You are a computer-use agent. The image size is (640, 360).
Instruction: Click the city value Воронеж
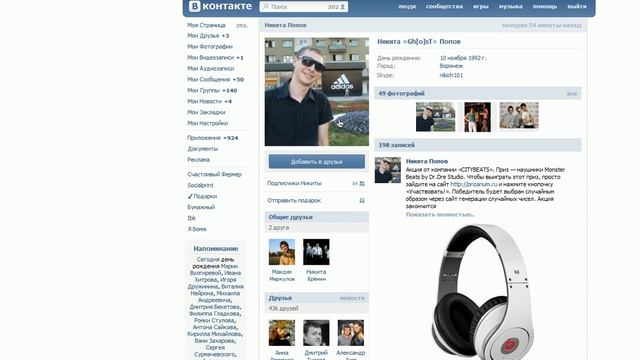coord(451,66)
